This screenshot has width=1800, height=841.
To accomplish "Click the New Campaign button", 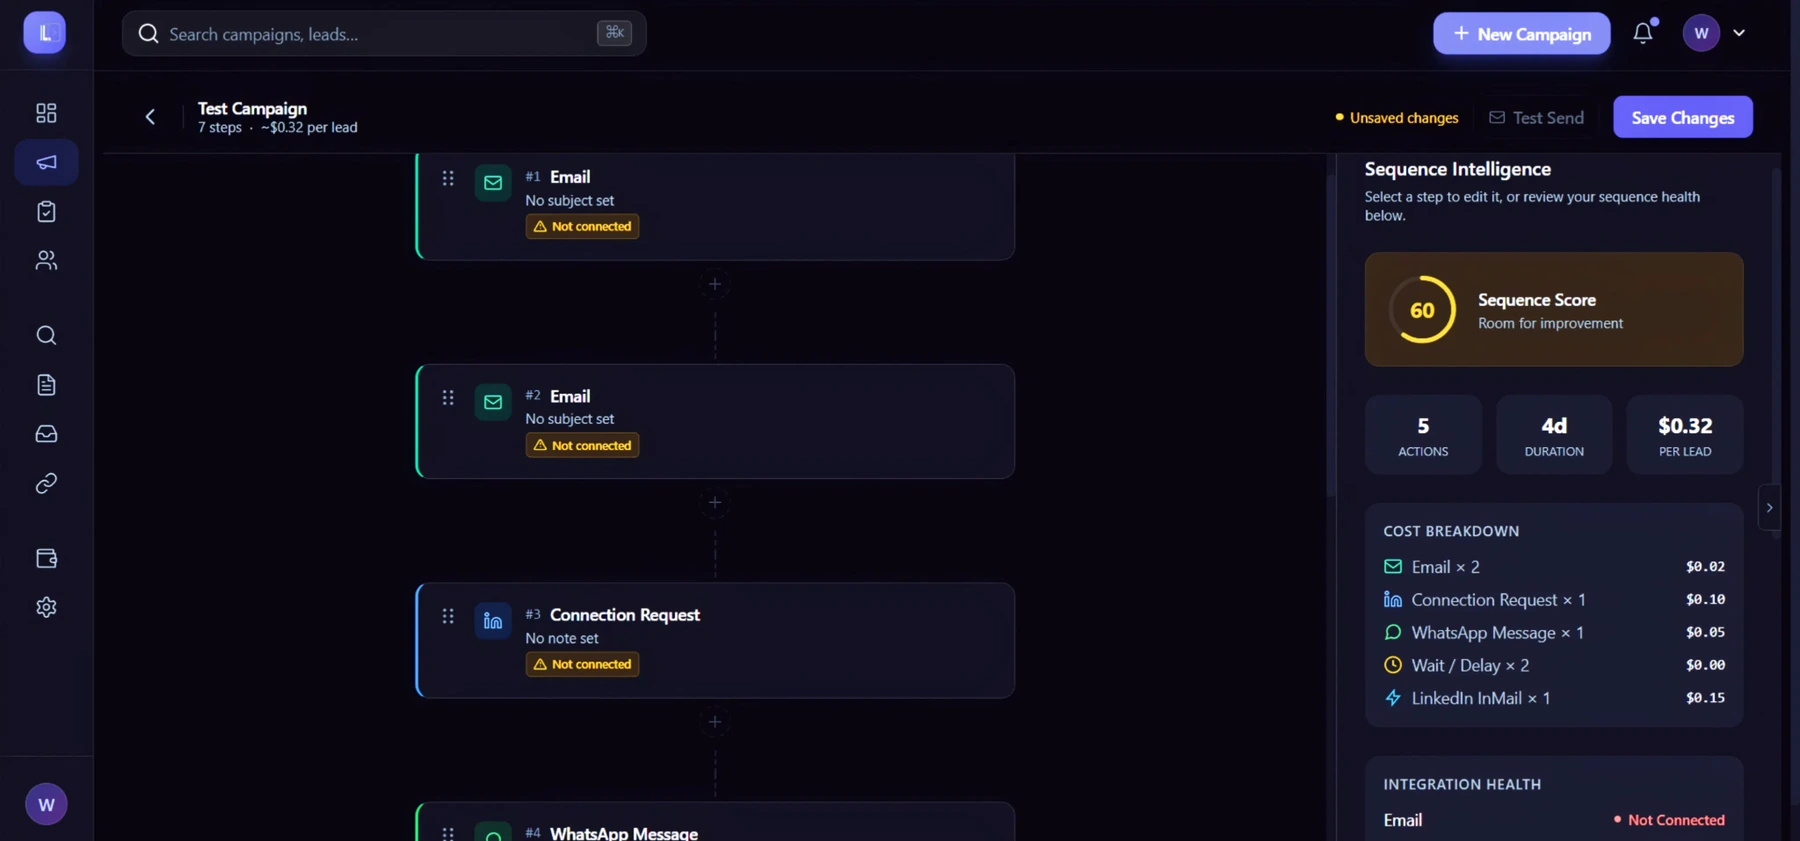I will coord(1521,33).
